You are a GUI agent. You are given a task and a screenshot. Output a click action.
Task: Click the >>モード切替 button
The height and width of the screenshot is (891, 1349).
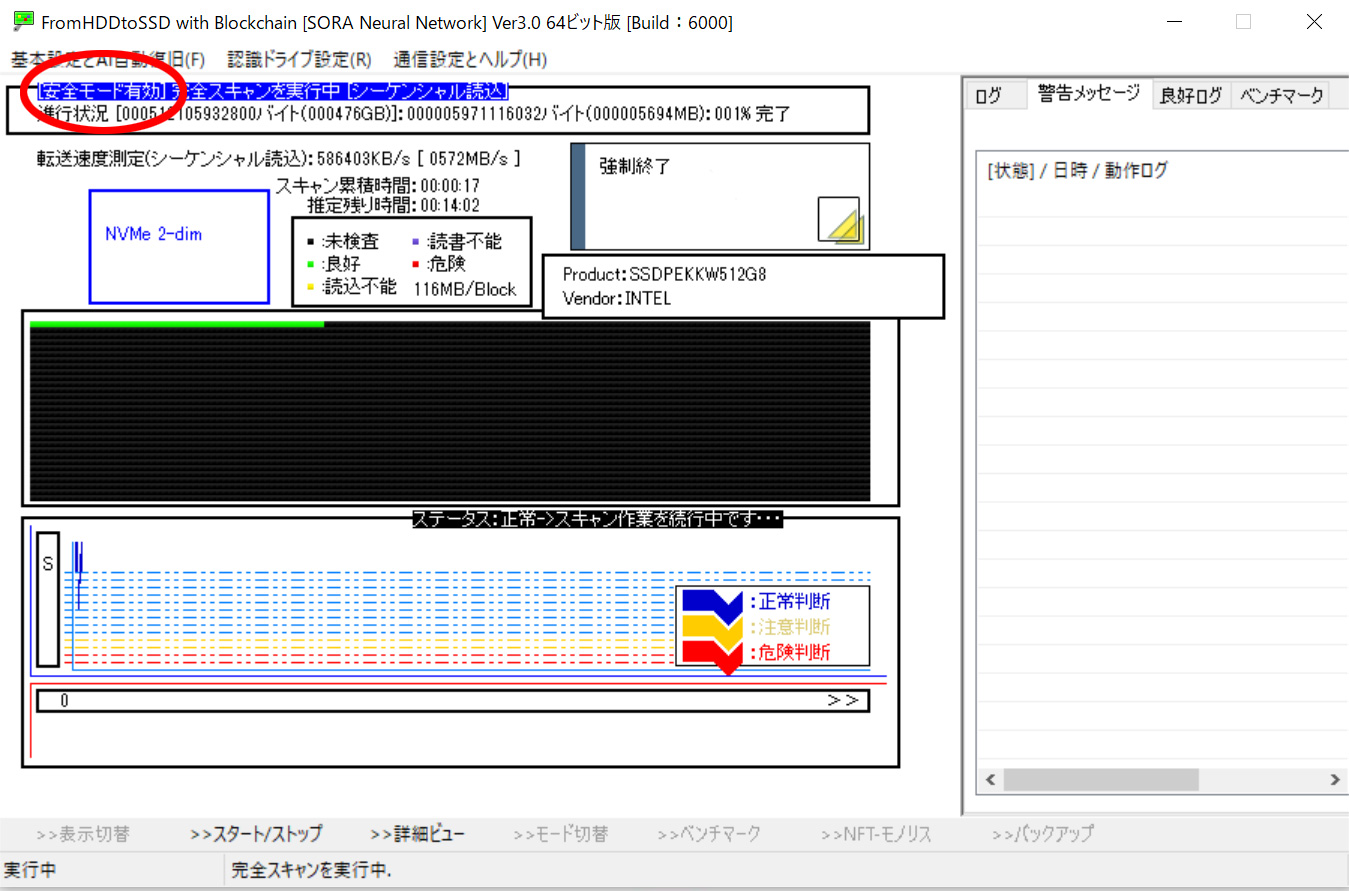click(x=560, y=833)
